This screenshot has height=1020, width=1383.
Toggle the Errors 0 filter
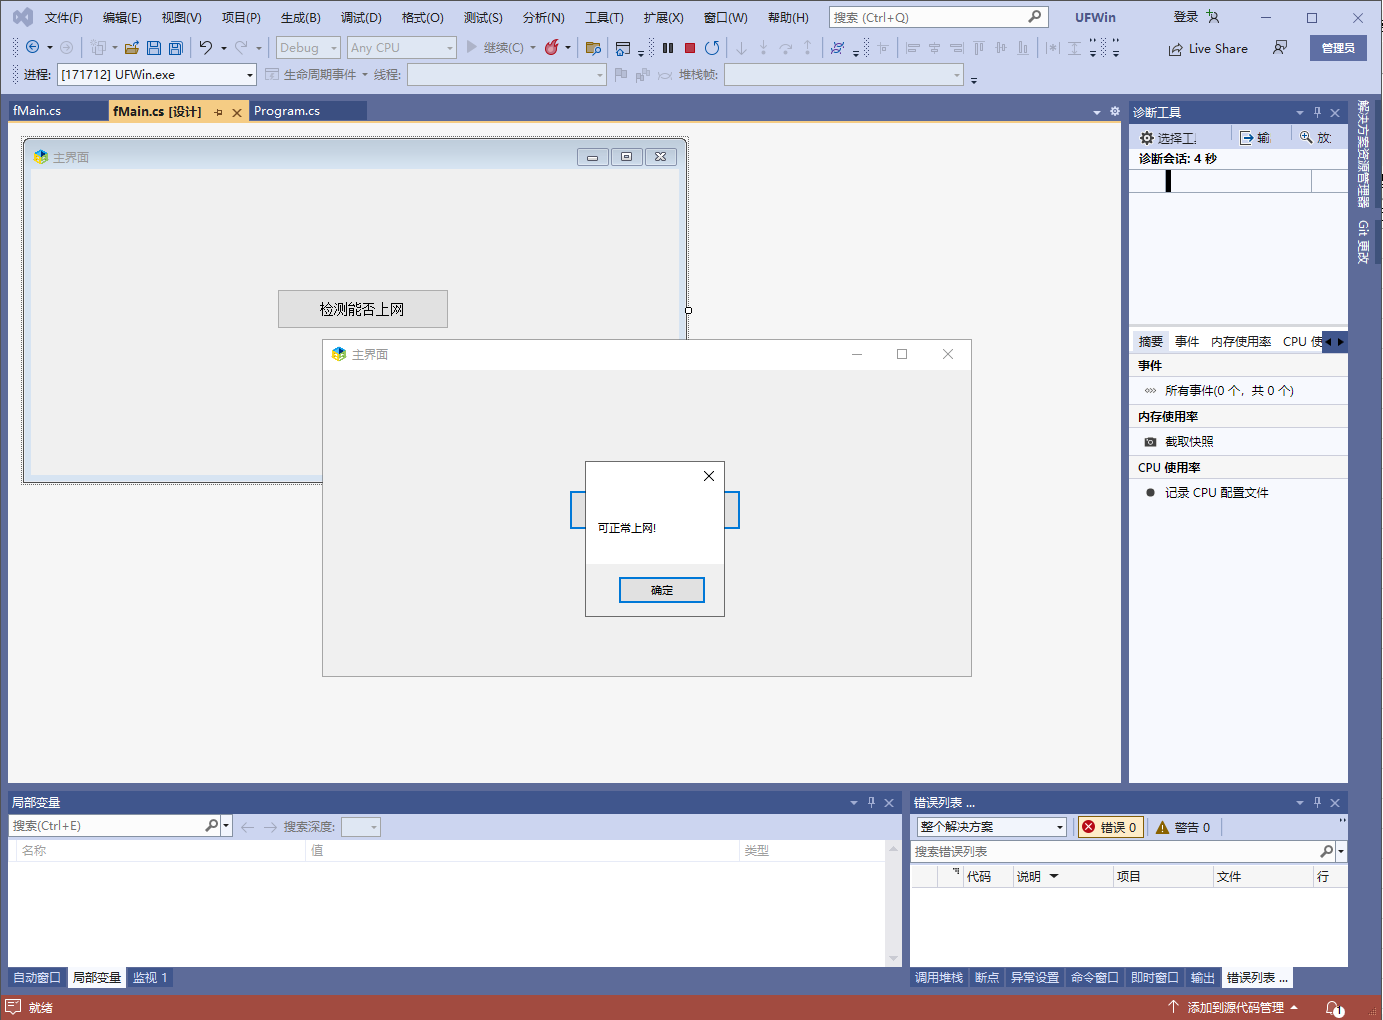click(1110, 827)
